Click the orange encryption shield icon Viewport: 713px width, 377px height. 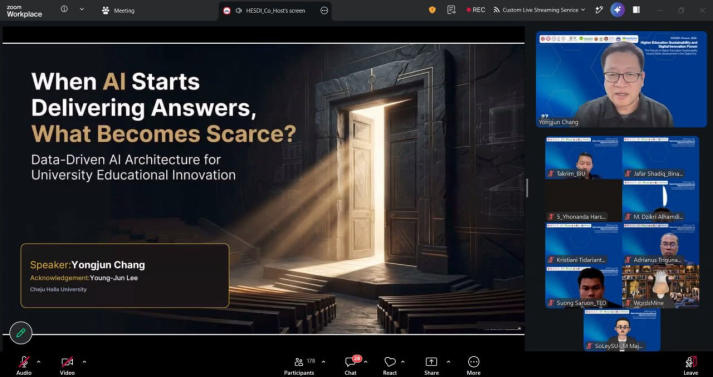coord(432,10)
